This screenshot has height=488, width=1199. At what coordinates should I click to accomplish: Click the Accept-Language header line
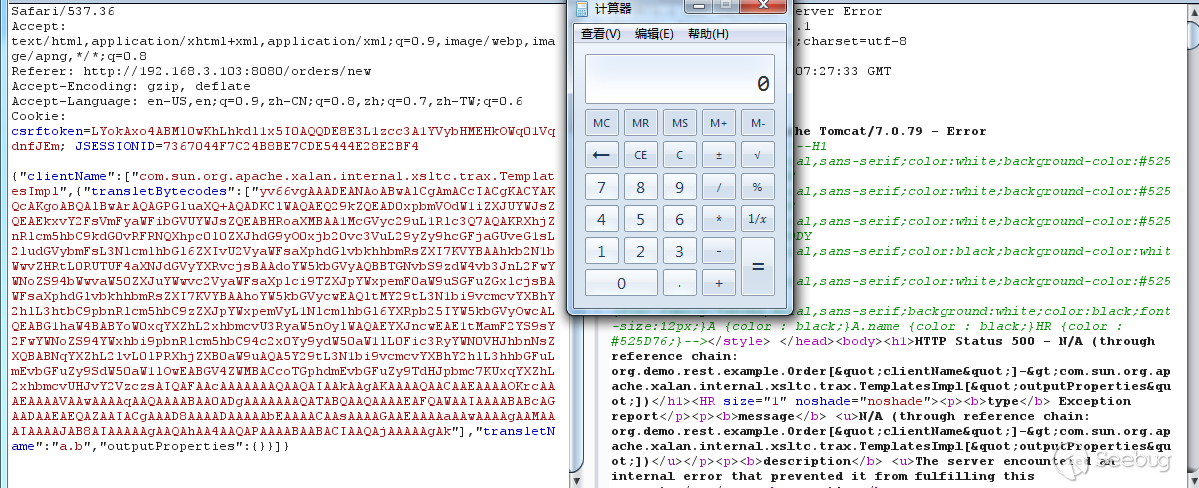point(267,101)
